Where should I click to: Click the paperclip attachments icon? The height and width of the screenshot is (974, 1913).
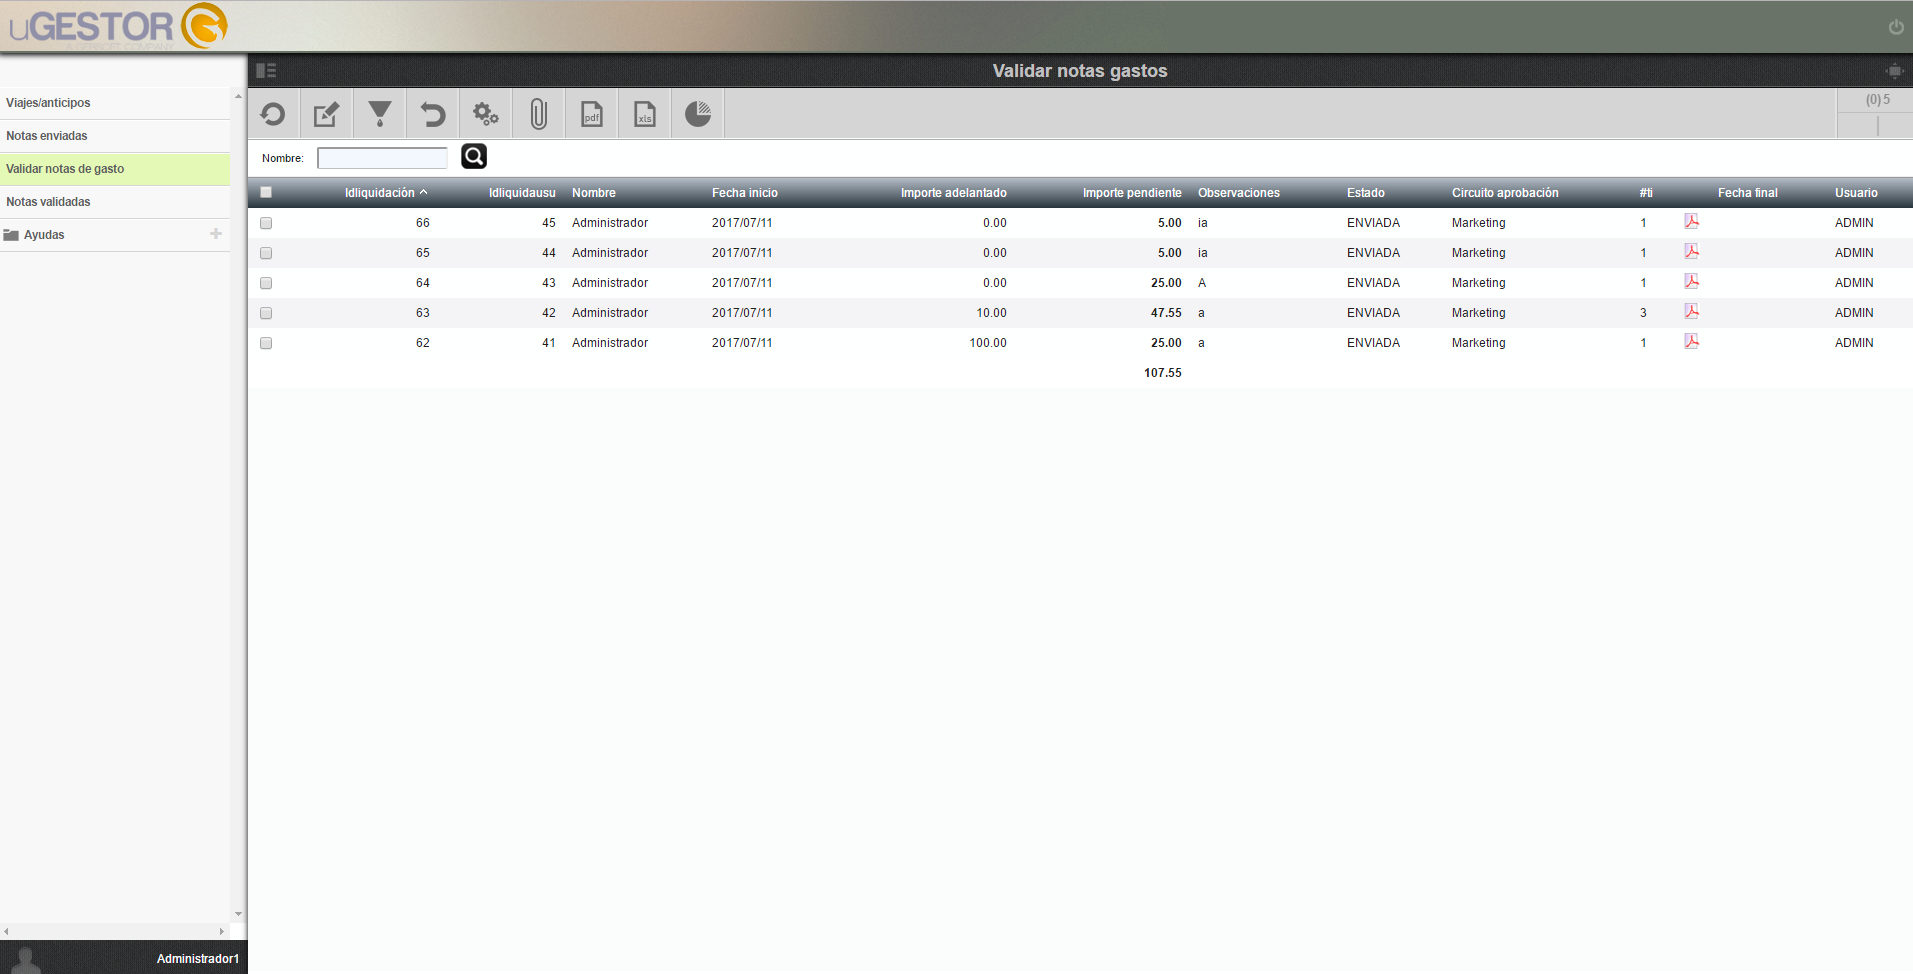click(x=538, y=114)
